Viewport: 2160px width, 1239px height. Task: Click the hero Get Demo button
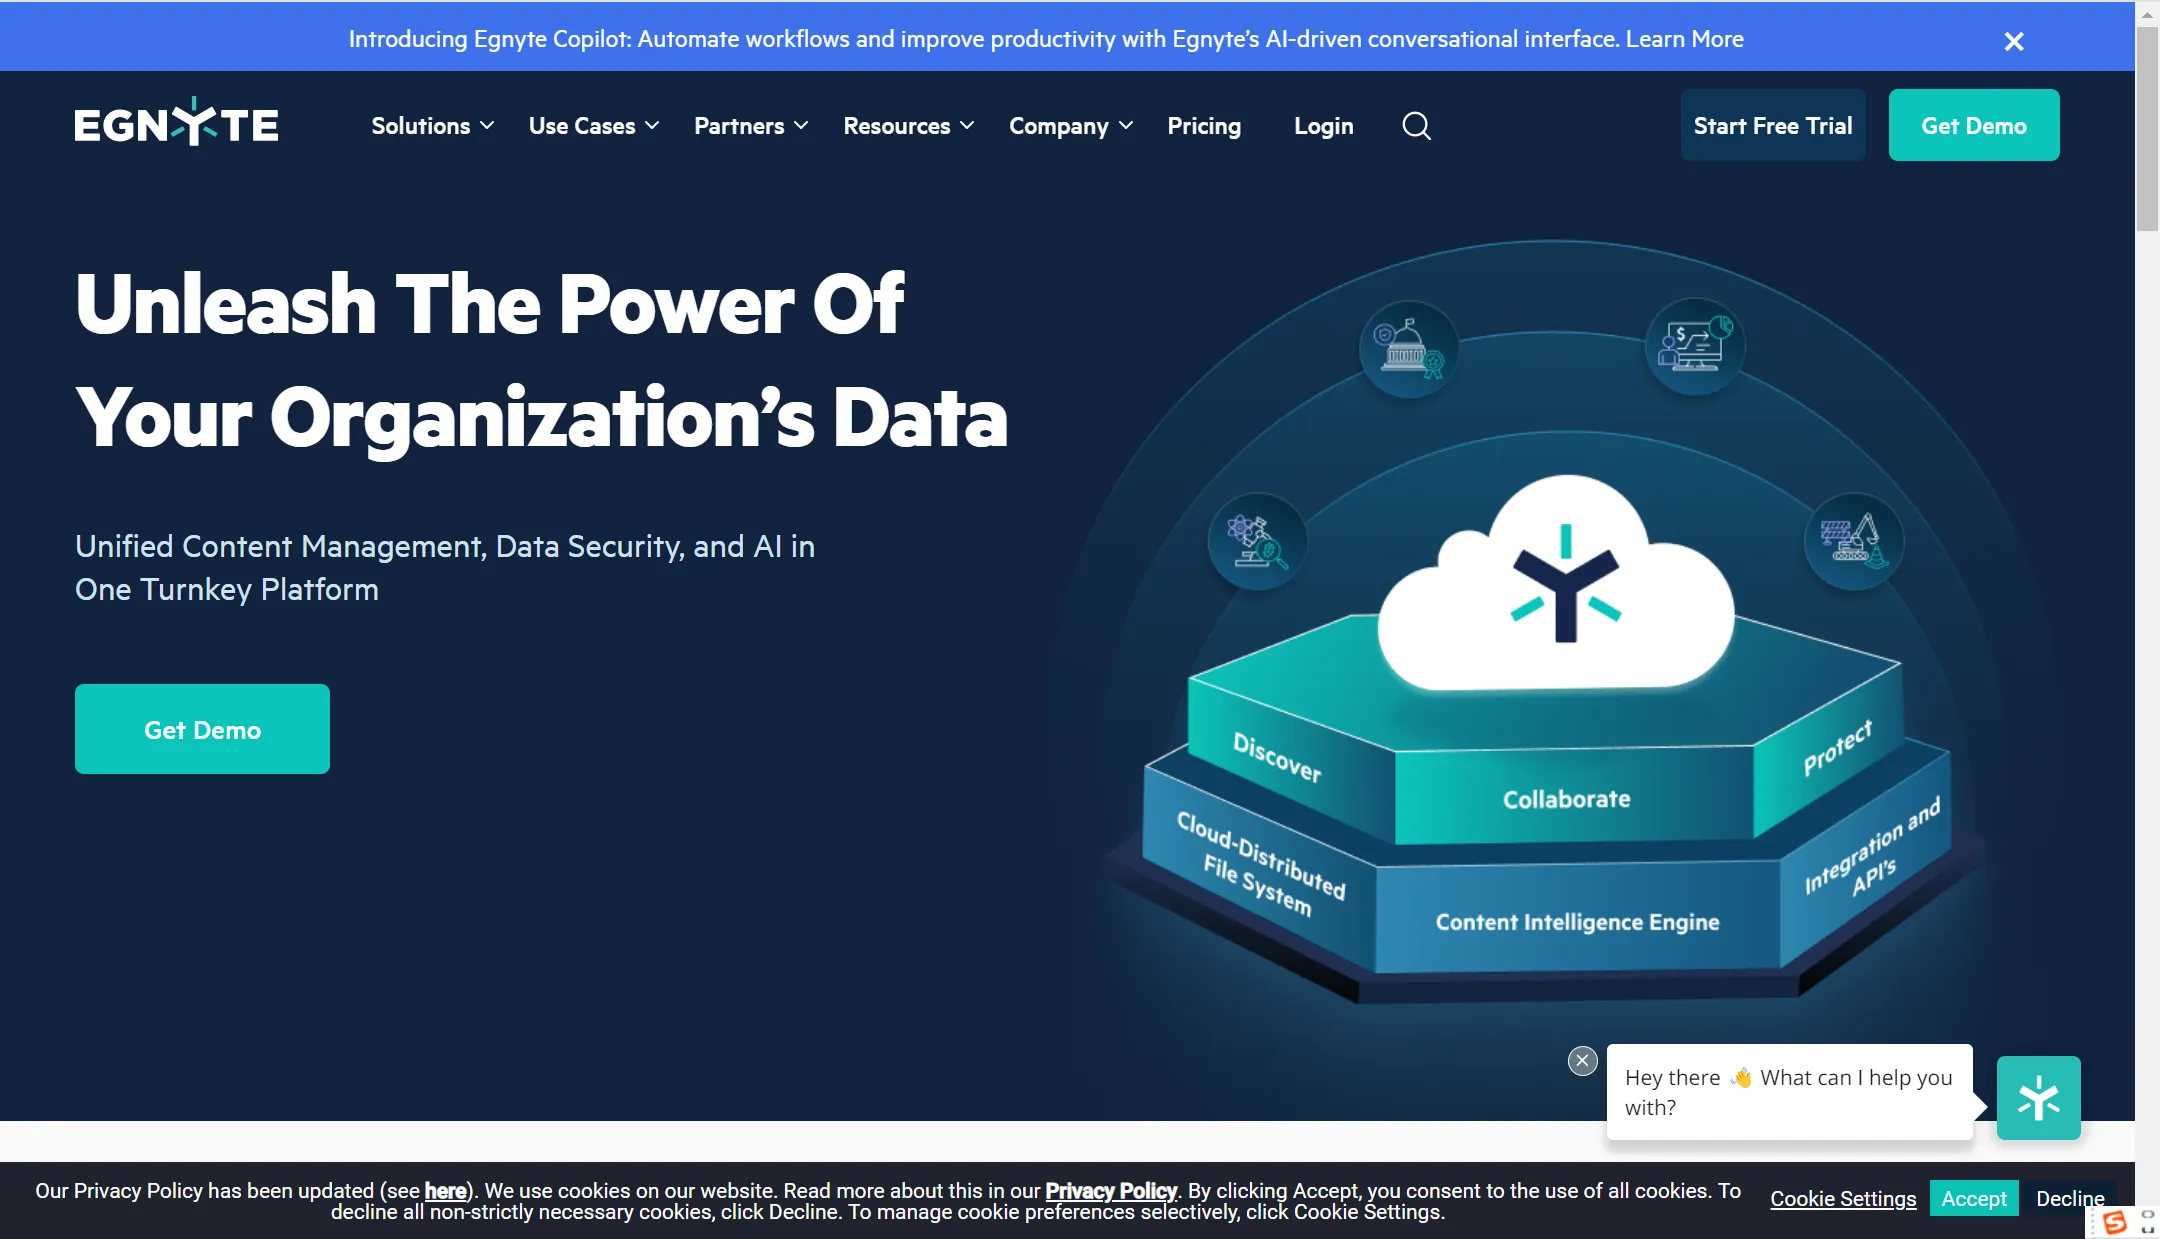coord(202,729)
